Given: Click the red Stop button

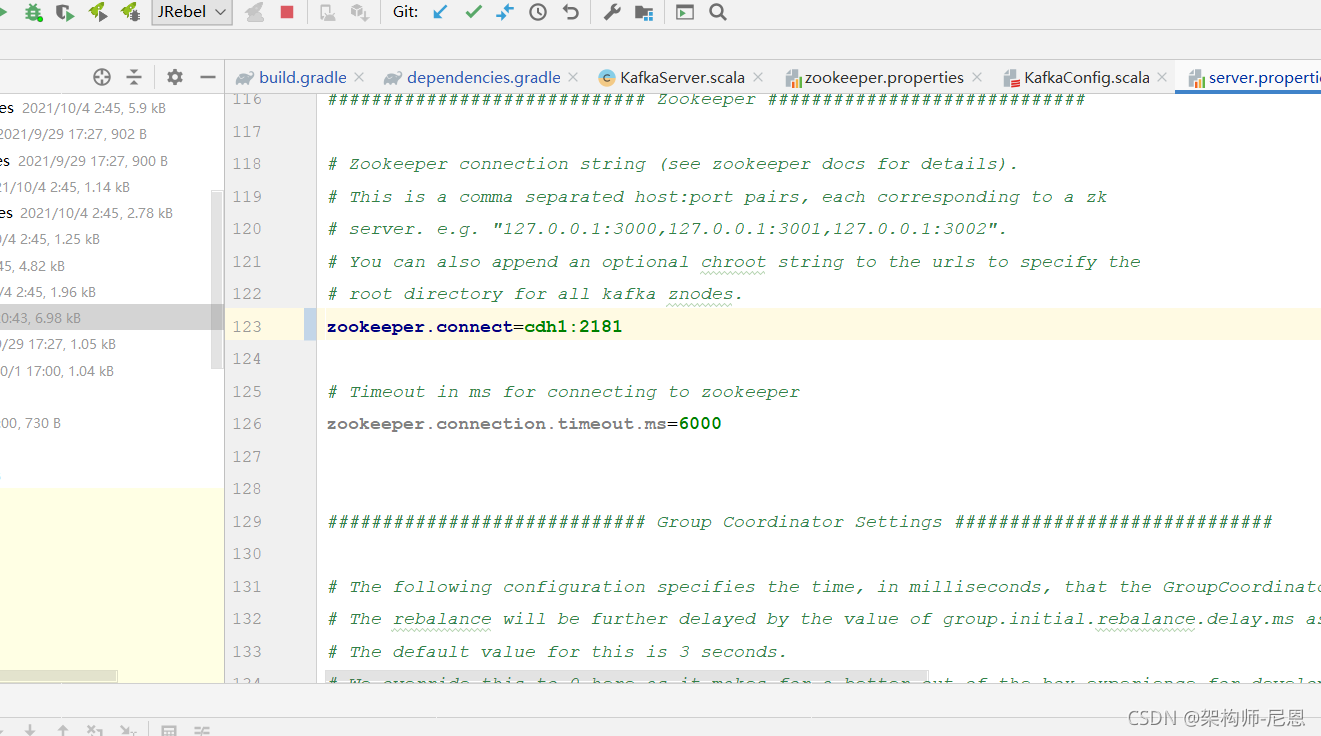Looking at the screenshot, I should click(287, 12).
